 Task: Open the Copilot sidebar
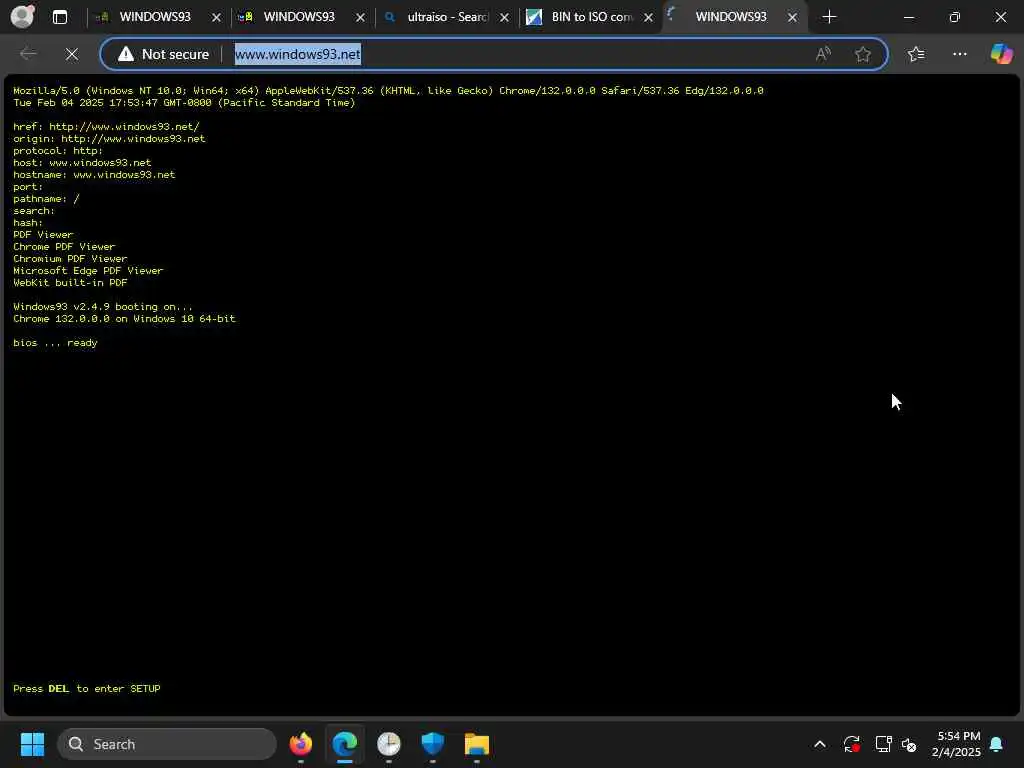click(1001, 54)
